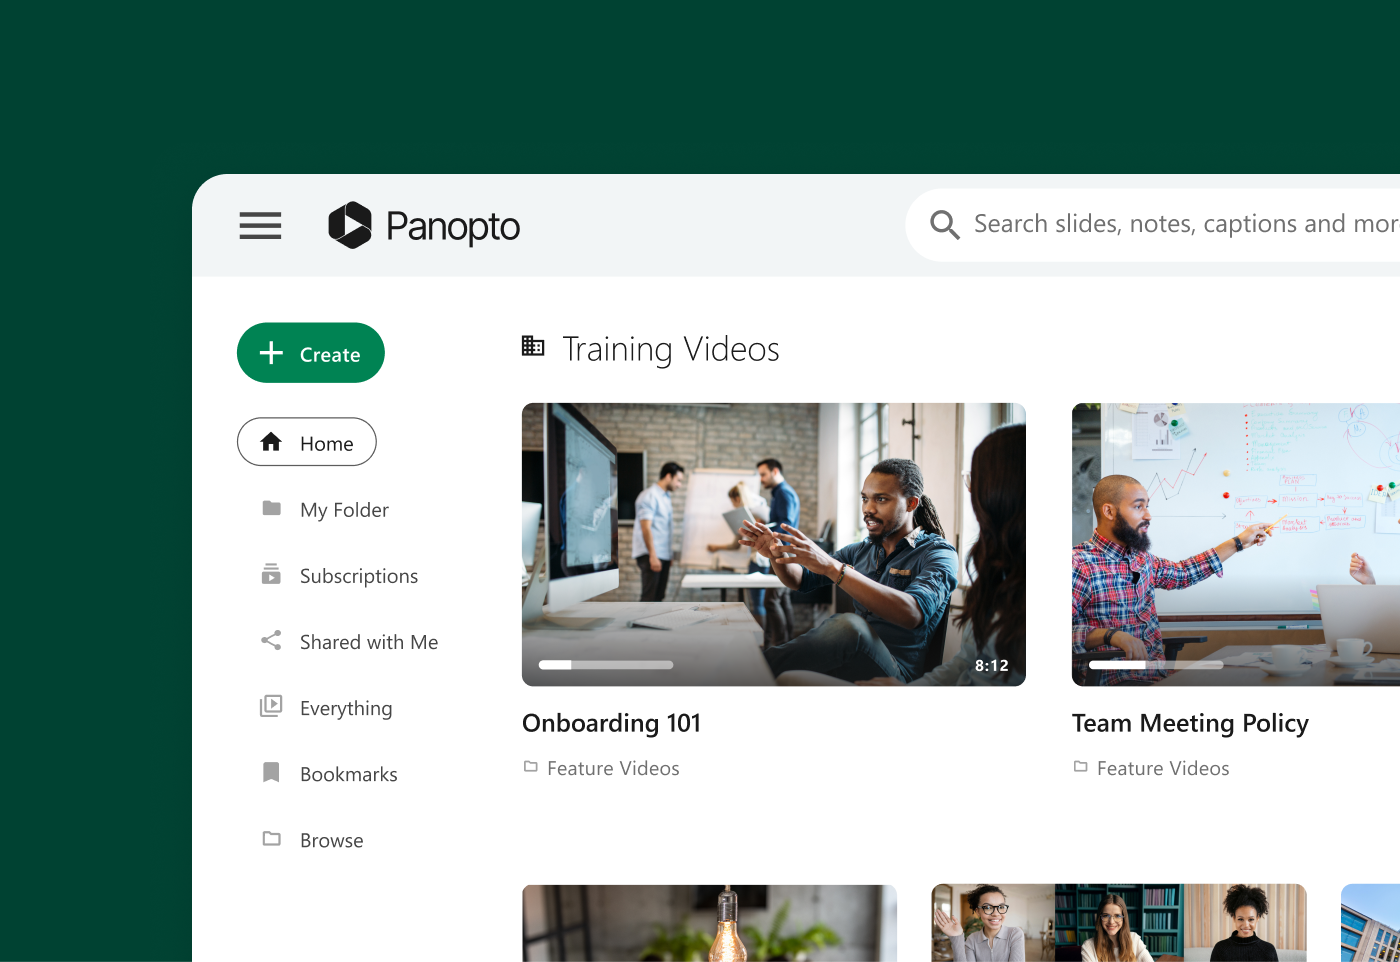Type in the search slides field

(x=1180, y=225)
